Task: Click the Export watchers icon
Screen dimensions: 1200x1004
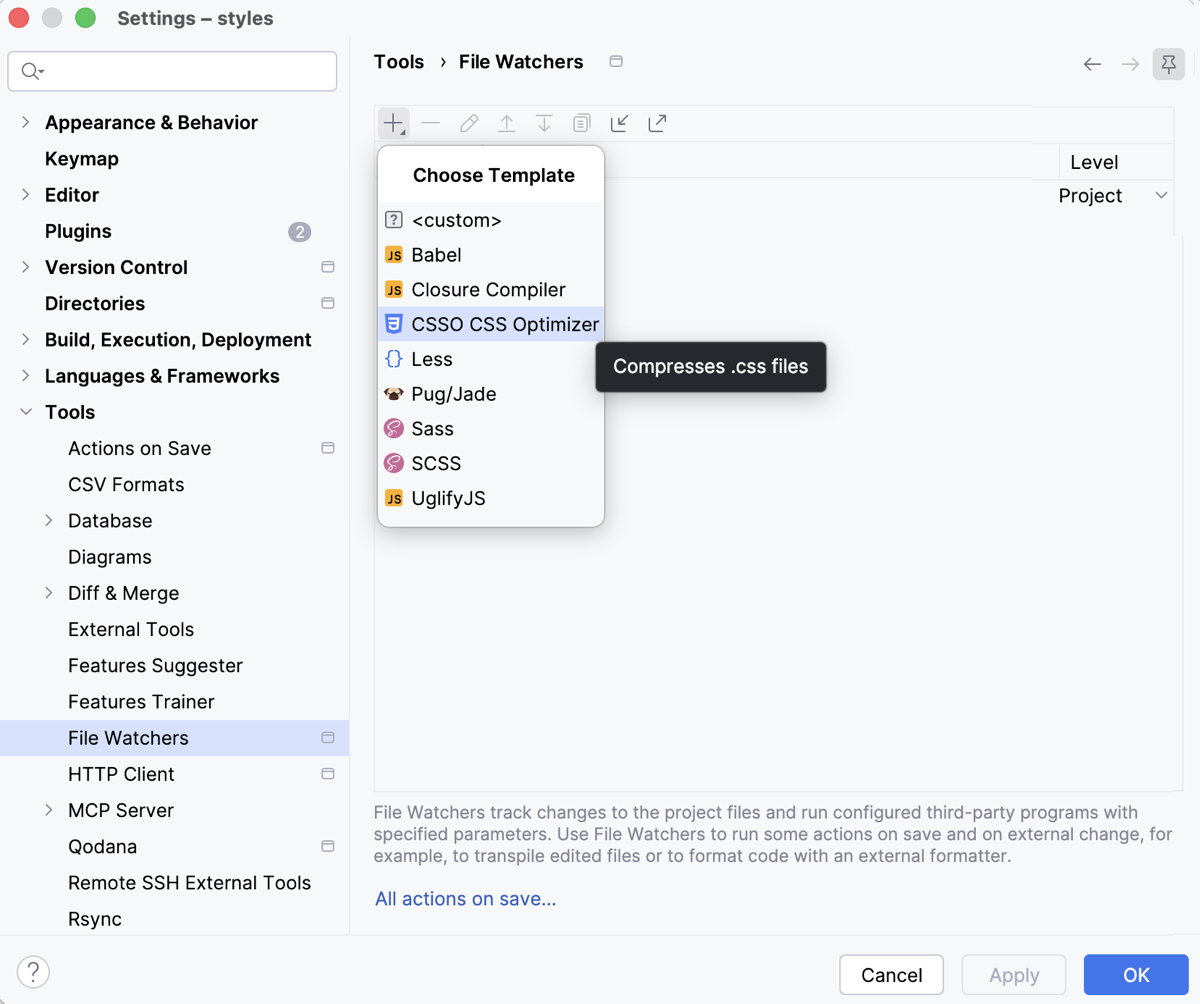Action: pos(657,124)
